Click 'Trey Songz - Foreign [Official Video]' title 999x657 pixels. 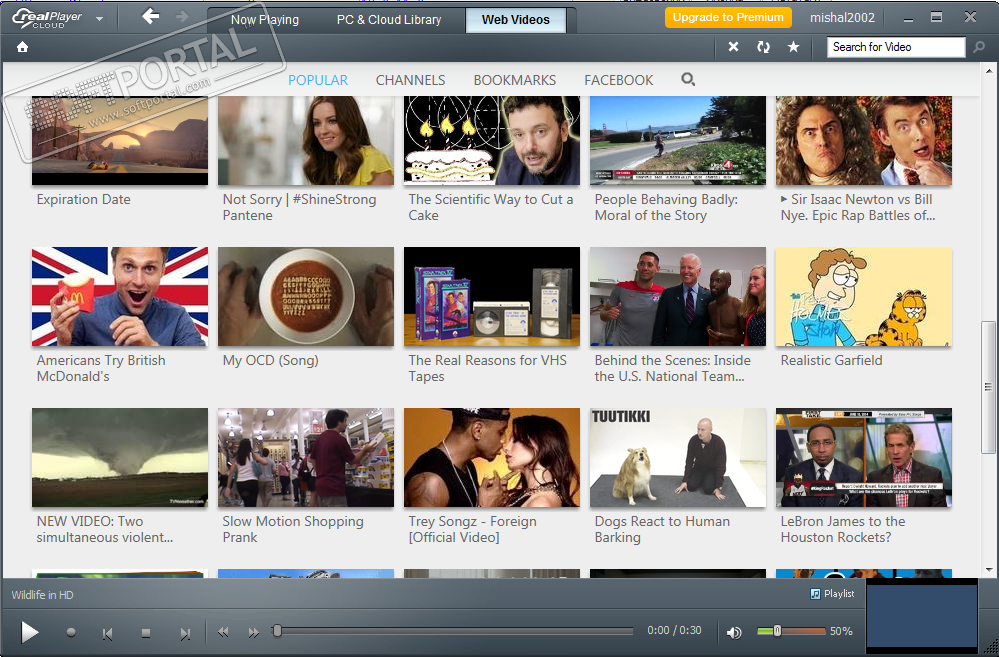point(473,530)
